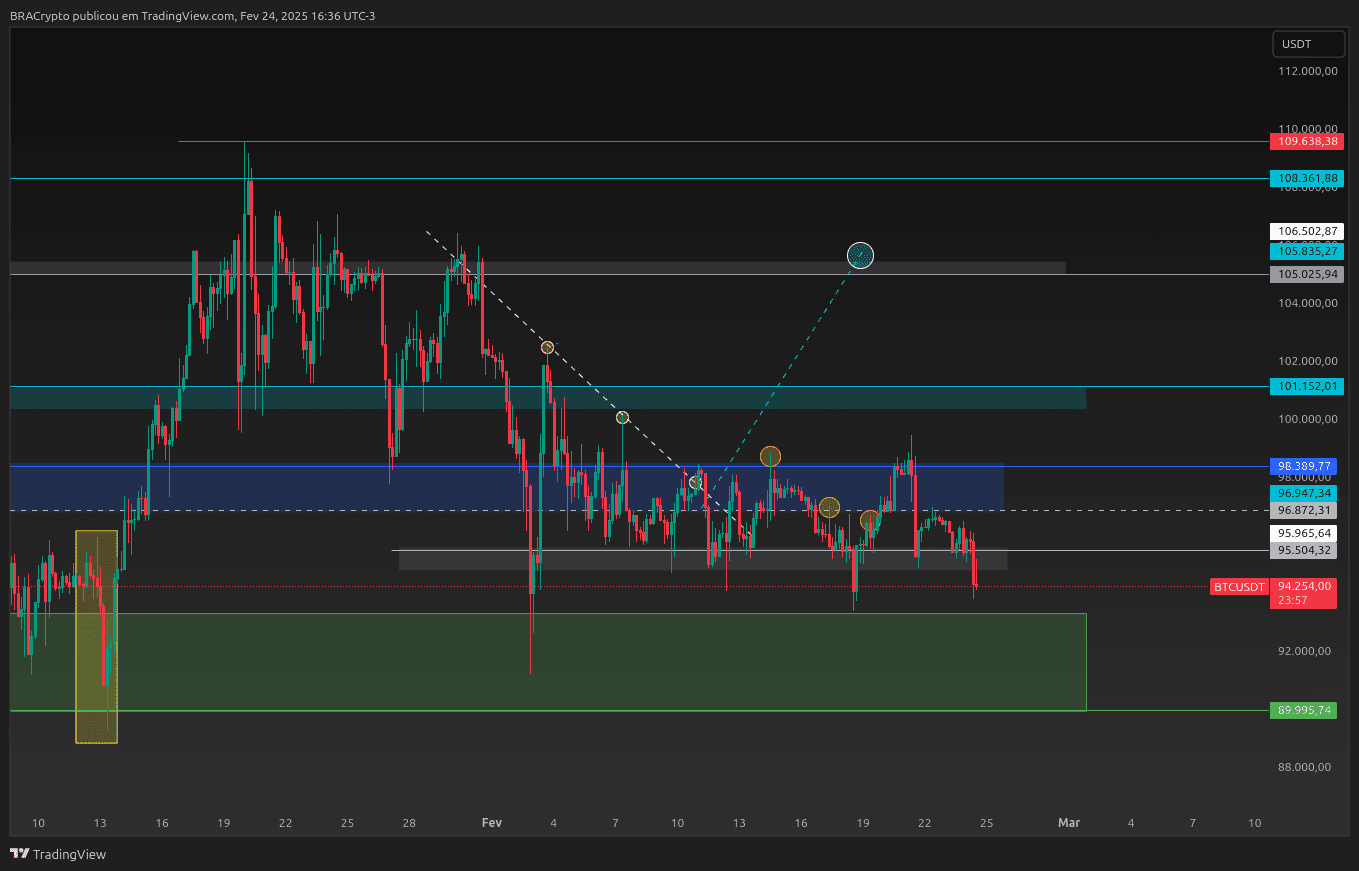Click the cyan 101.152,01 price label
Viewport: 1359px width, 871px height.
(x=1307, y=386)
